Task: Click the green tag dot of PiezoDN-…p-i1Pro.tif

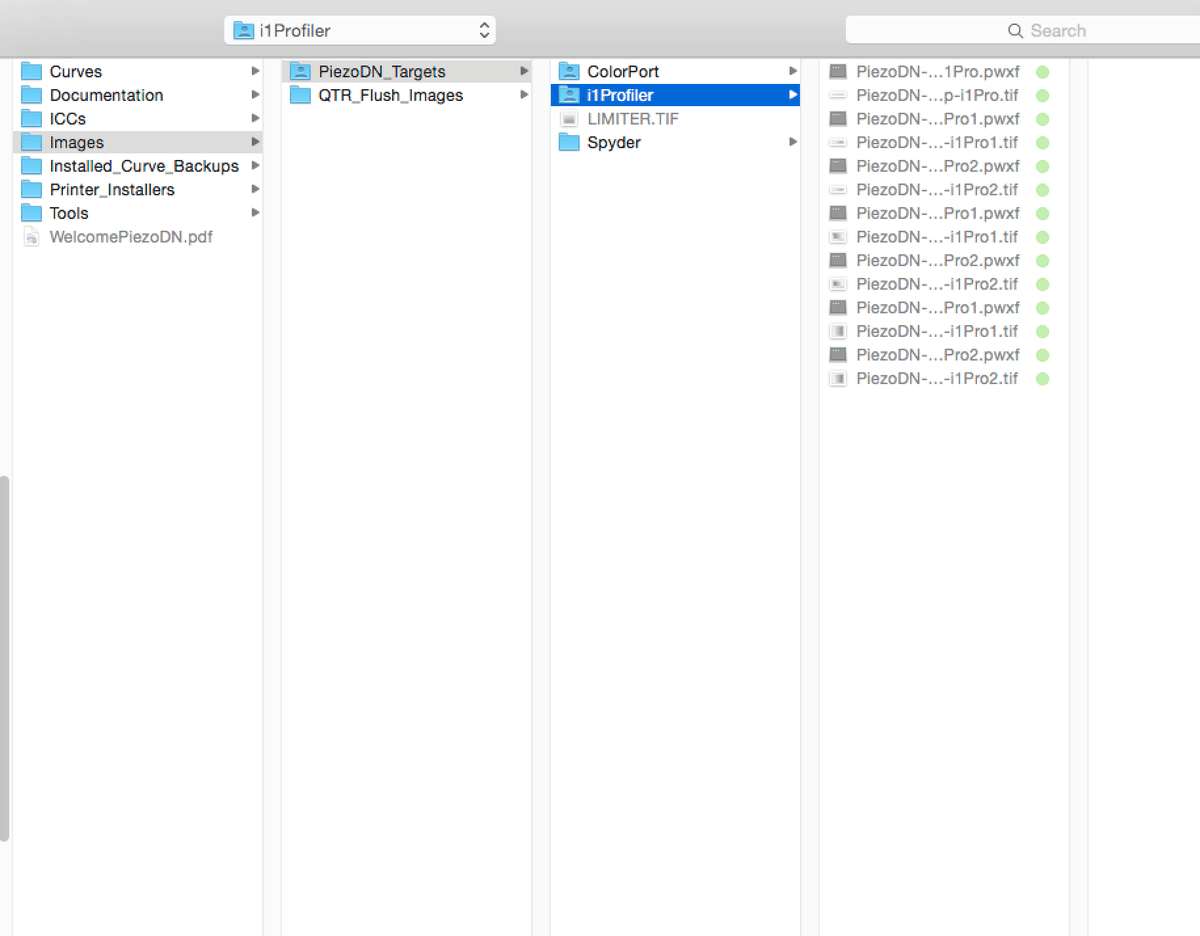Action: 1042,96
